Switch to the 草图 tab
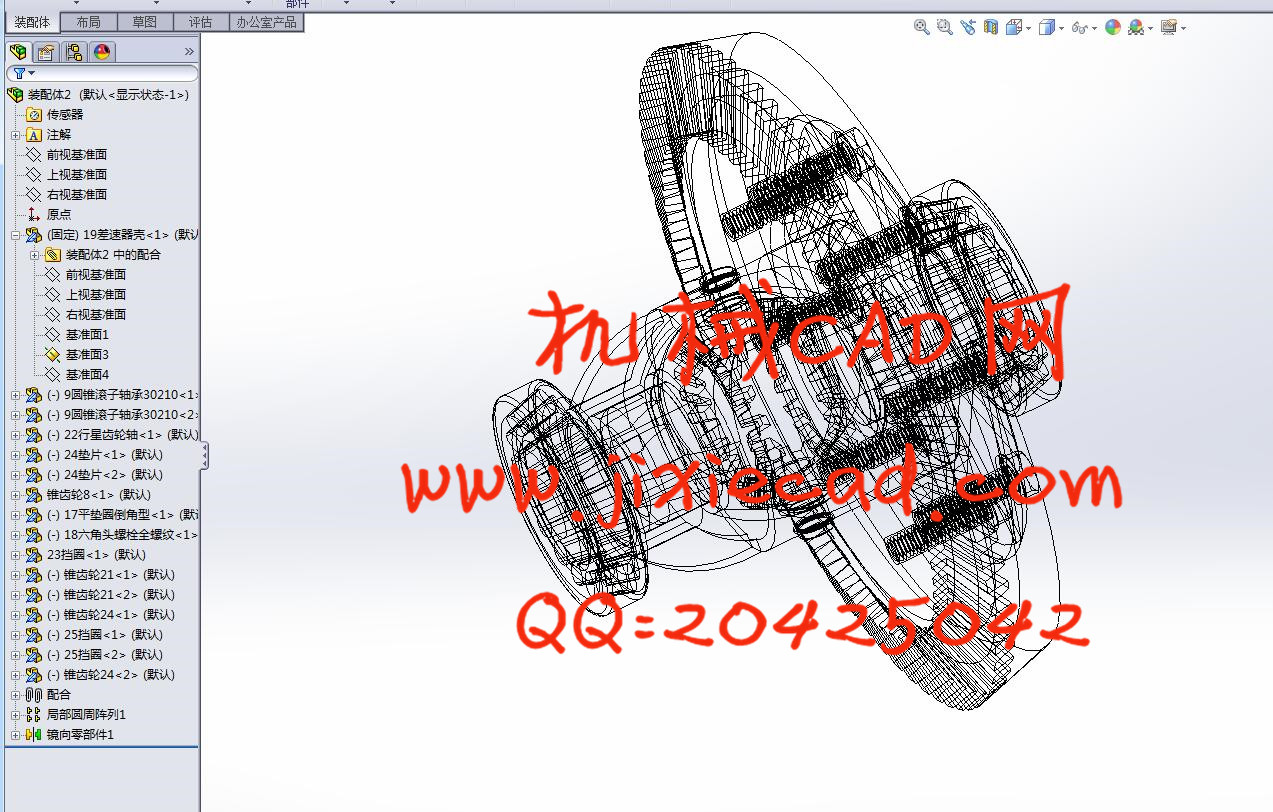Image resolution: width=1273 pixels, height=812 pixels. (x=144, y=22)
